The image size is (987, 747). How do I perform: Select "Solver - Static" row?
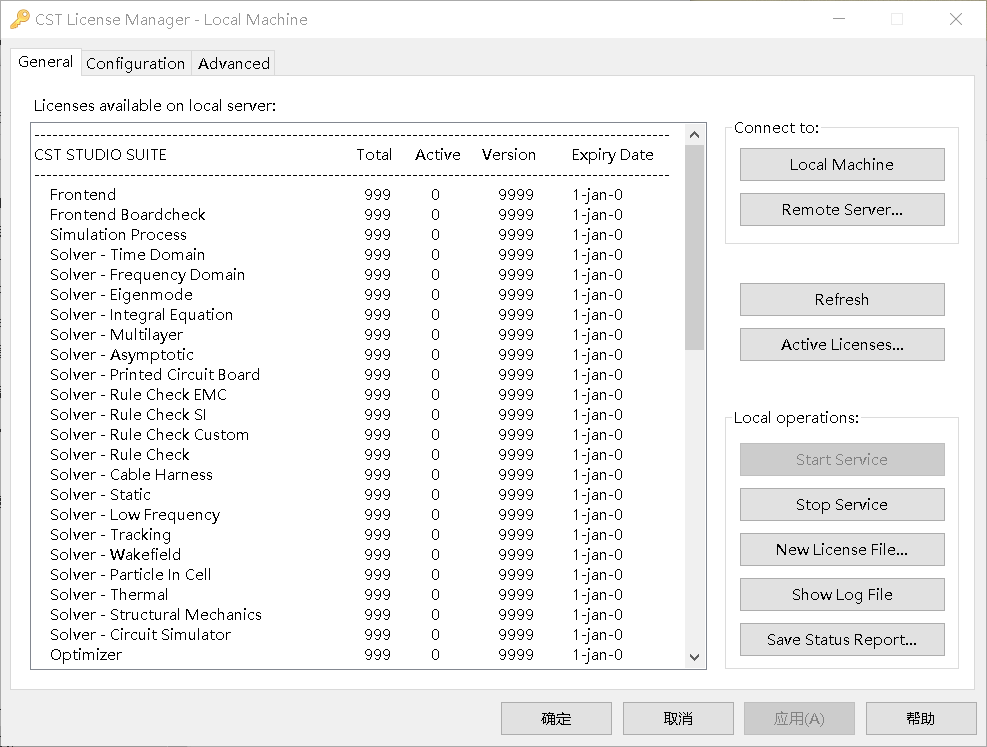(336, 495)
